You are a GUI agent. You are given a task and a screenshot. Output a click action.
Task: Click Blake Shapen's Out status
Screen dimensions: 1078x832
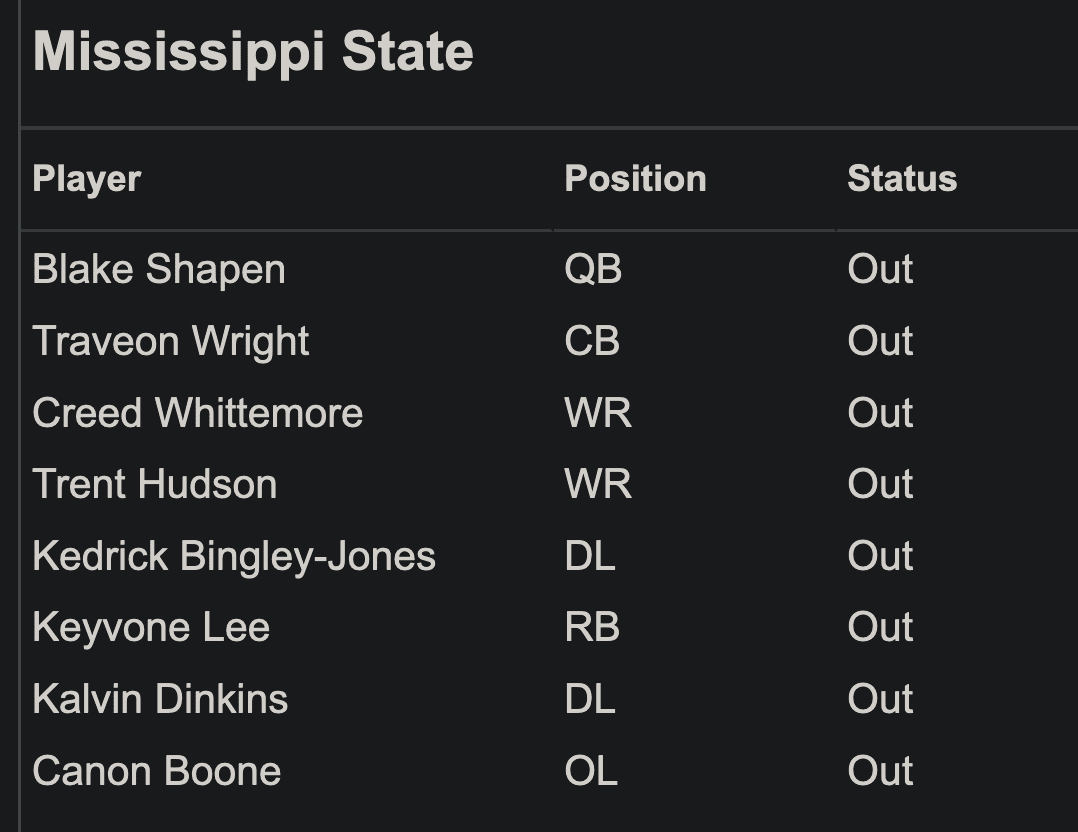pos(880,270)
